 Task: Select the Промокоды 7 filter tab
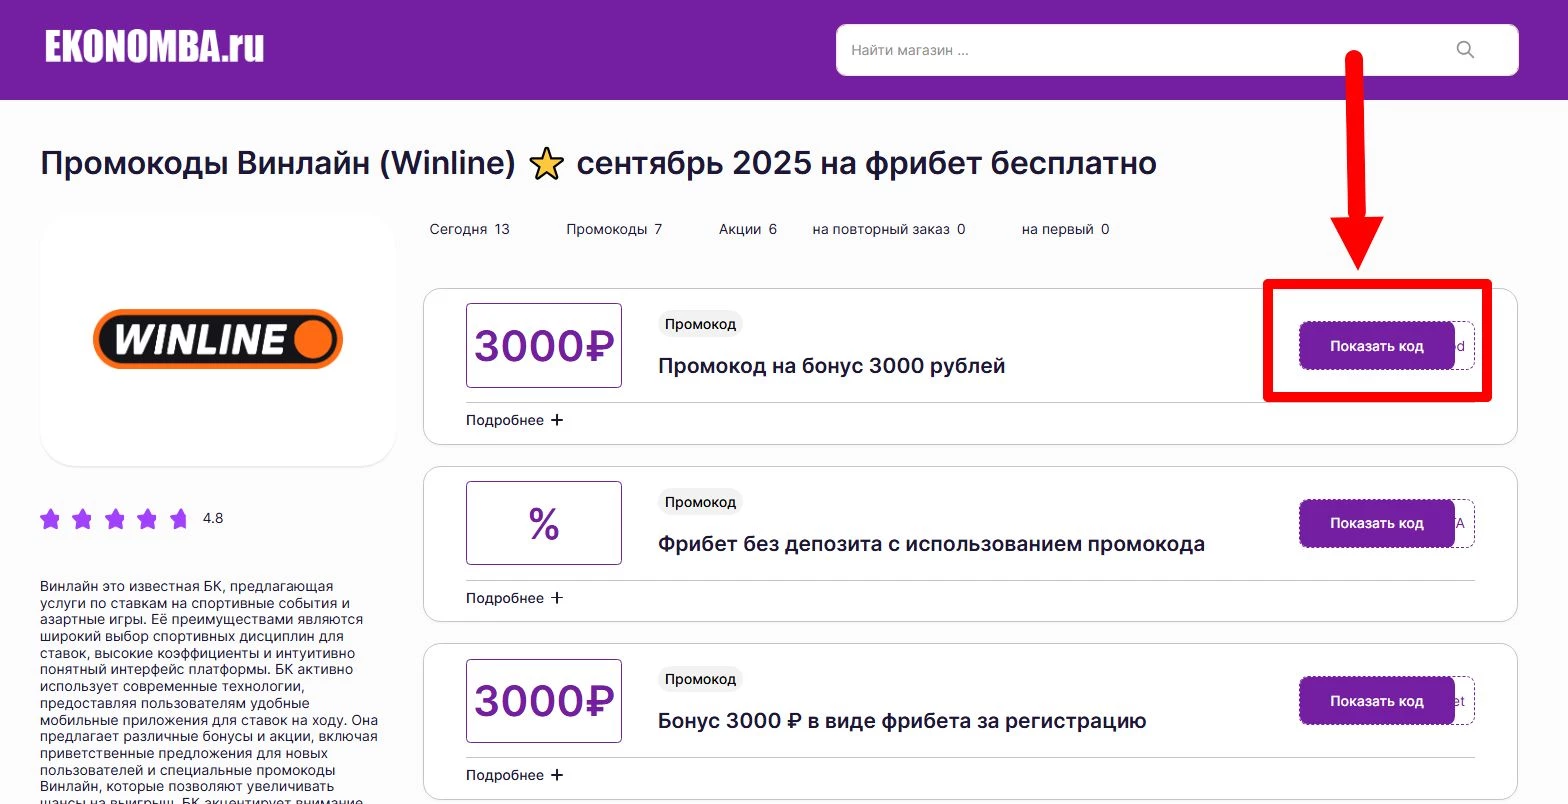[614, 229]
